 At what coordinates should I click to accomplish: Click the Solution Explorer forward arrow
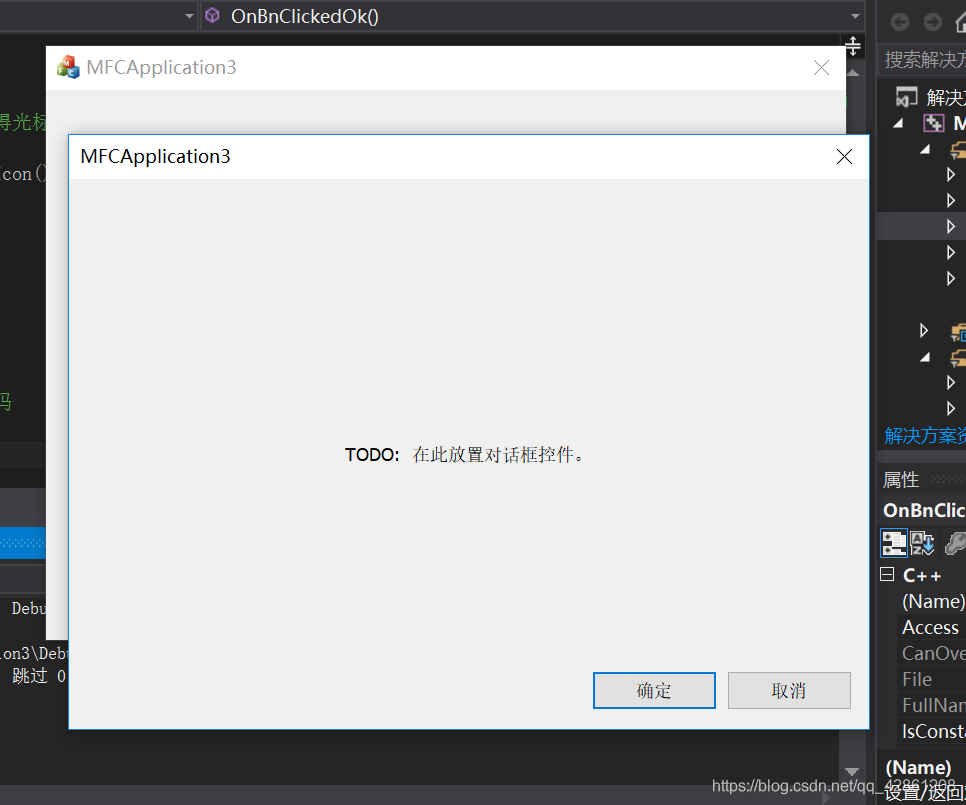click(933, 22)
